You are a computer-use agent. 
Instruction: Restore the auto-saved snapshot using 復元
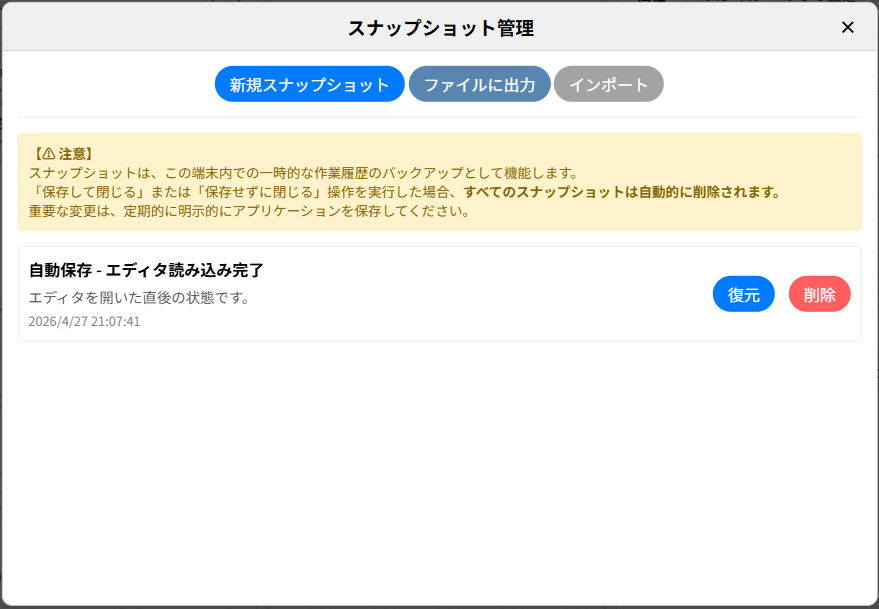coord(743,294)
